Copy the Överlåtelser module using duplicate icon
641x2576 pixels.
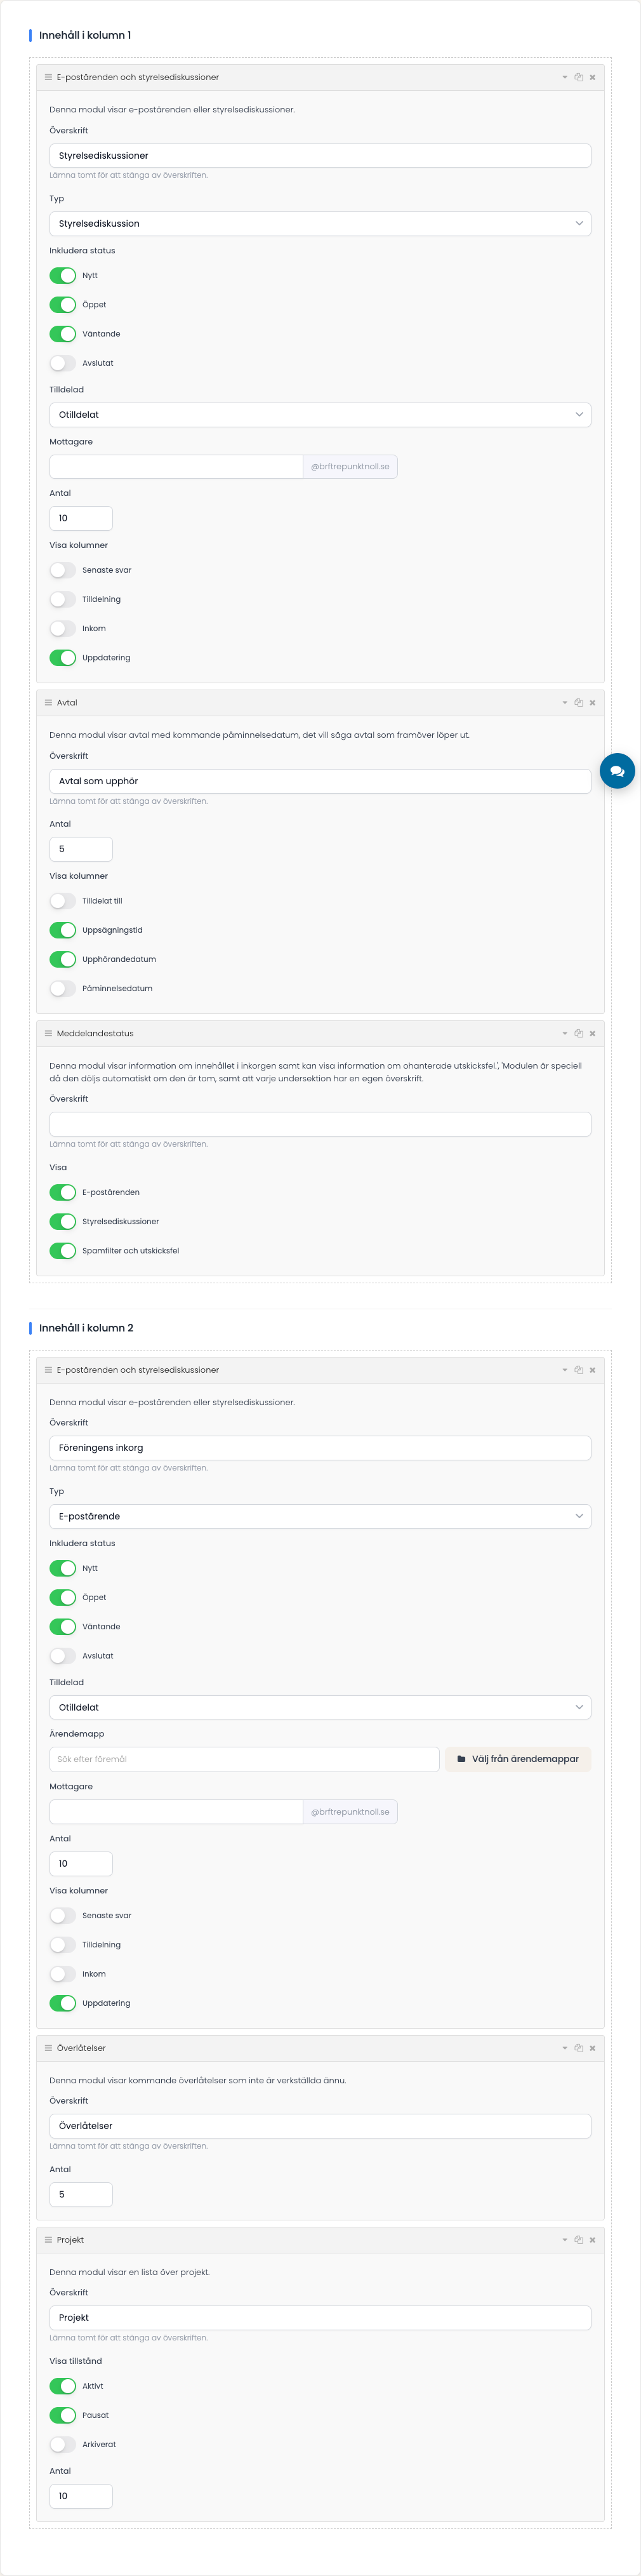[578, 2047]
